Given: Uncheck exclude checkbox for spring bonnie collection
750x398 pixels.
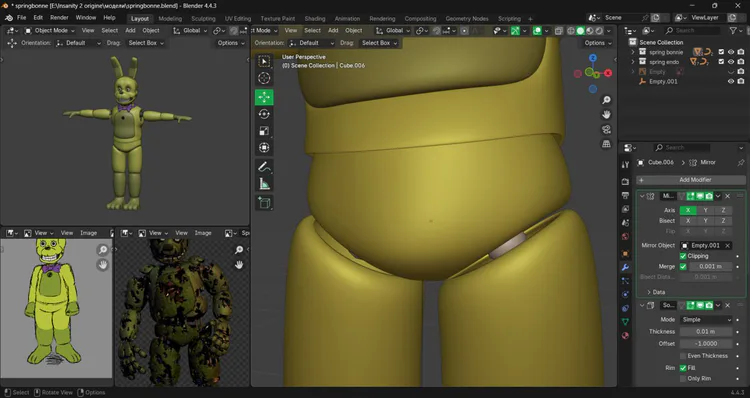Looking at the screenshot, I should (721, 52).
